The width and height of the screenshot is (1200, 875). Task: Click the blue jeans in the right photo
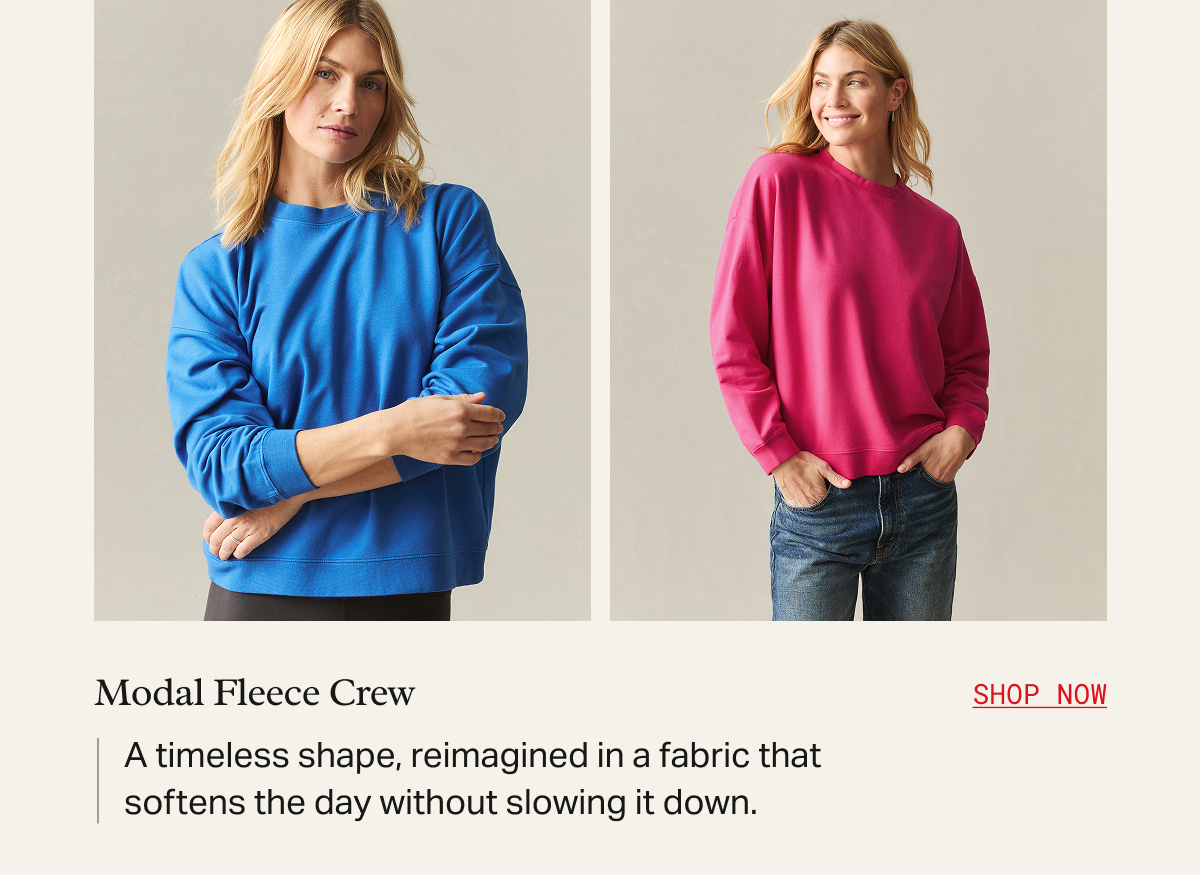pos(863,545)
